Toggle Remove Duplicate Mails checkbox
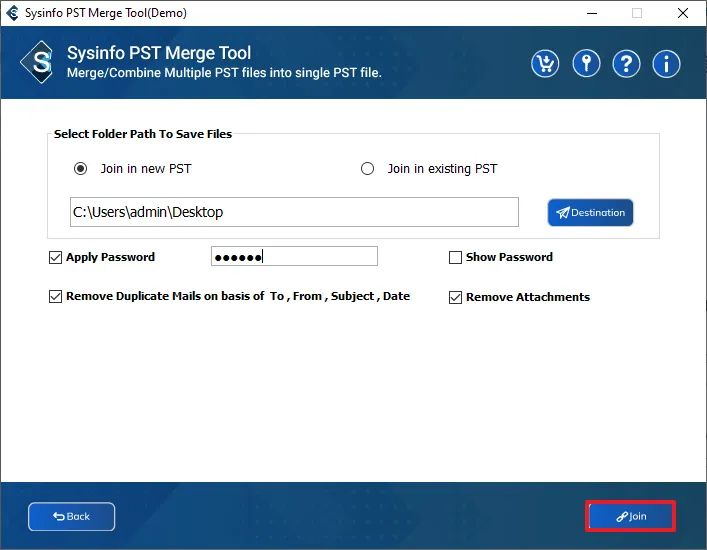707x550 pixels. click(x=56, y=297)
